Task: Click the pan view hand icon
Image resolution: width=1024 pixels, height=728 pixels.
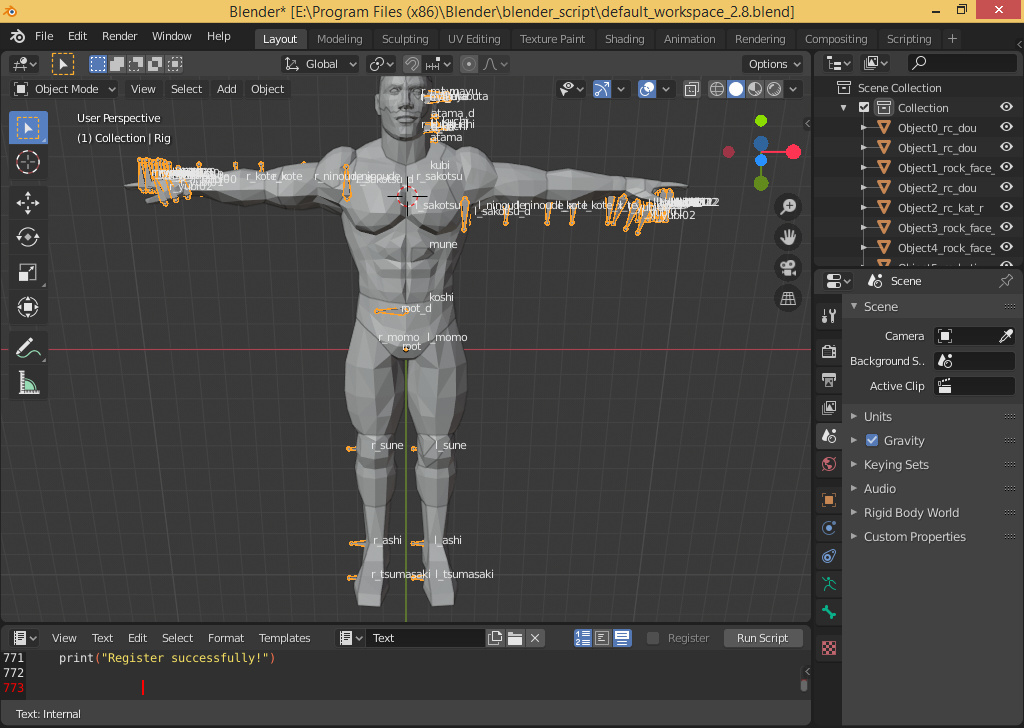Action: (x=788, y=237)
